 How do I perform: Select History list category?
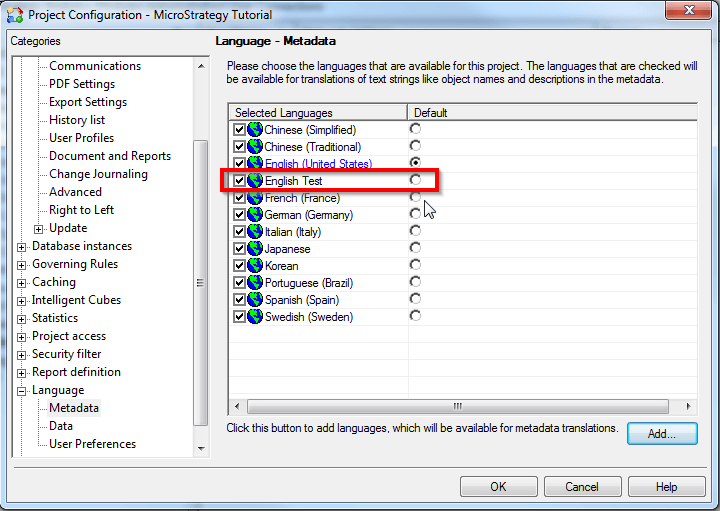[77, 119]
